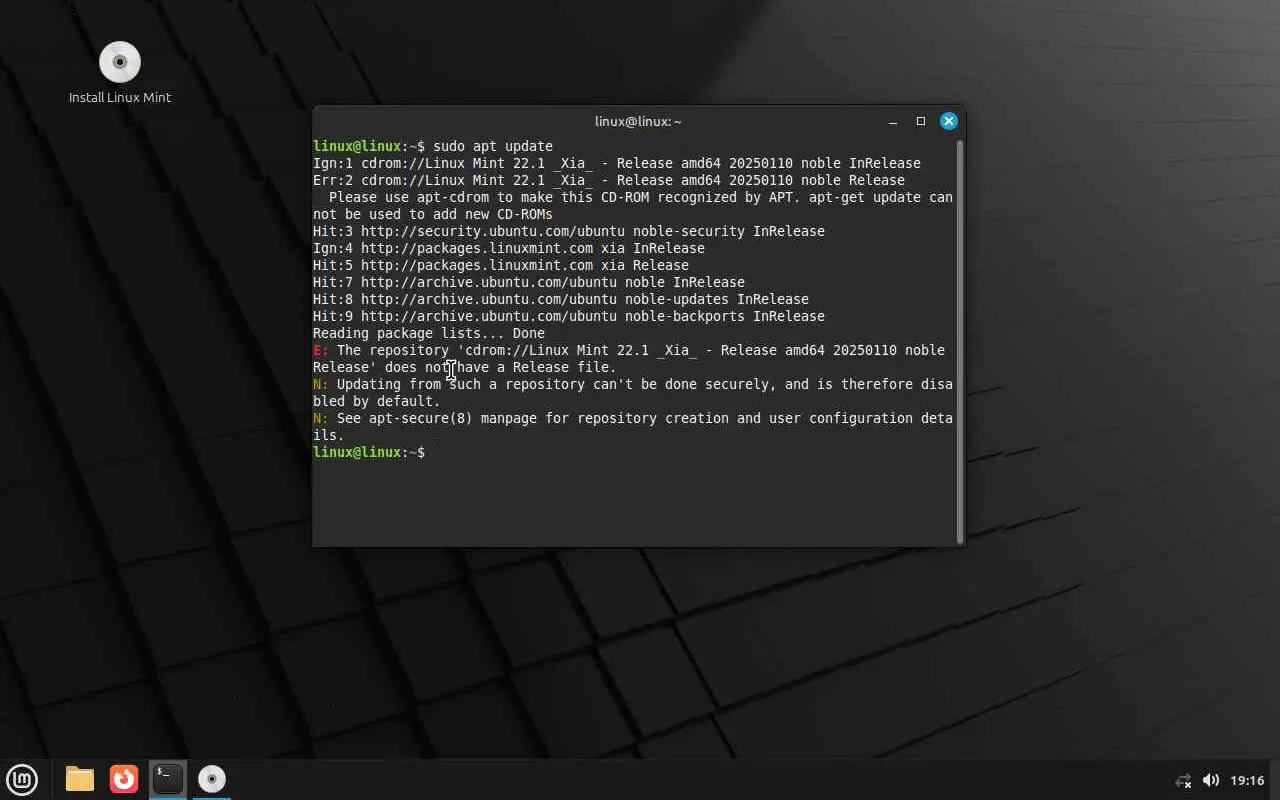Click the 'Ign:1' cdrom line
This screenshot has height=800, width=1280.
click(x=617, y=163)
